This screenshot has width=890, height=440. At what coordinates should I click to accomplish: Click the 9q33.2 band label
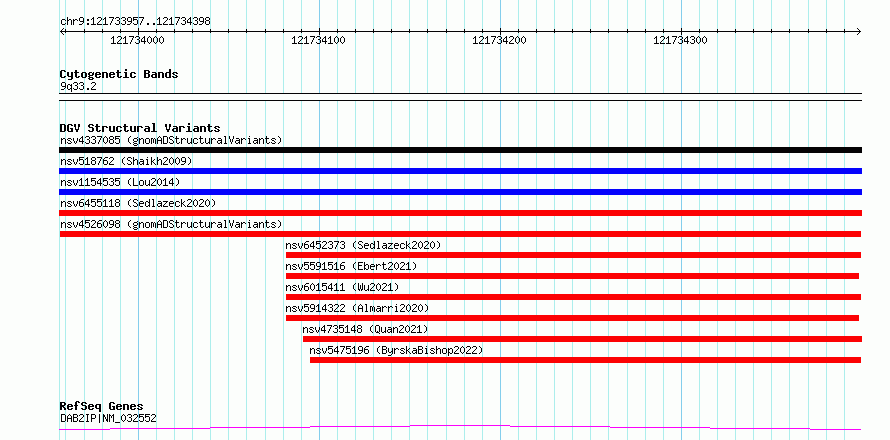(x=78, y=87)
